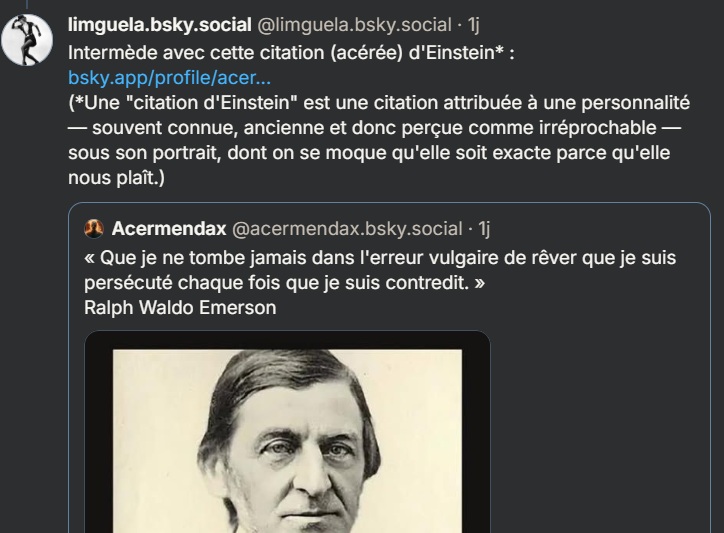
Task: Follow the bsky.app/profile/acer... link
Action: (x=169, y=78)
